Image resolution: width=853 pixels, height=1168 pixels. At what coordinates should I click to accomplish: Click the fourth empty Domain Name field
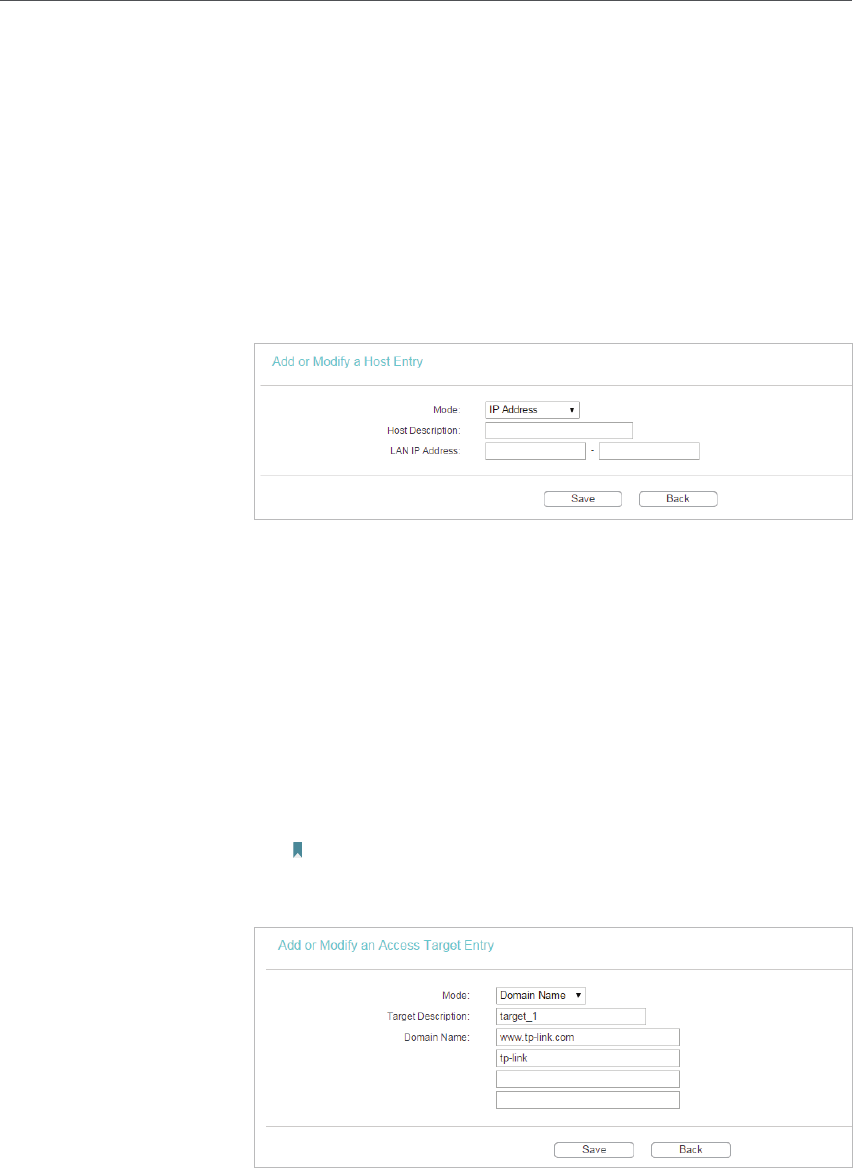coord(587,1099)
